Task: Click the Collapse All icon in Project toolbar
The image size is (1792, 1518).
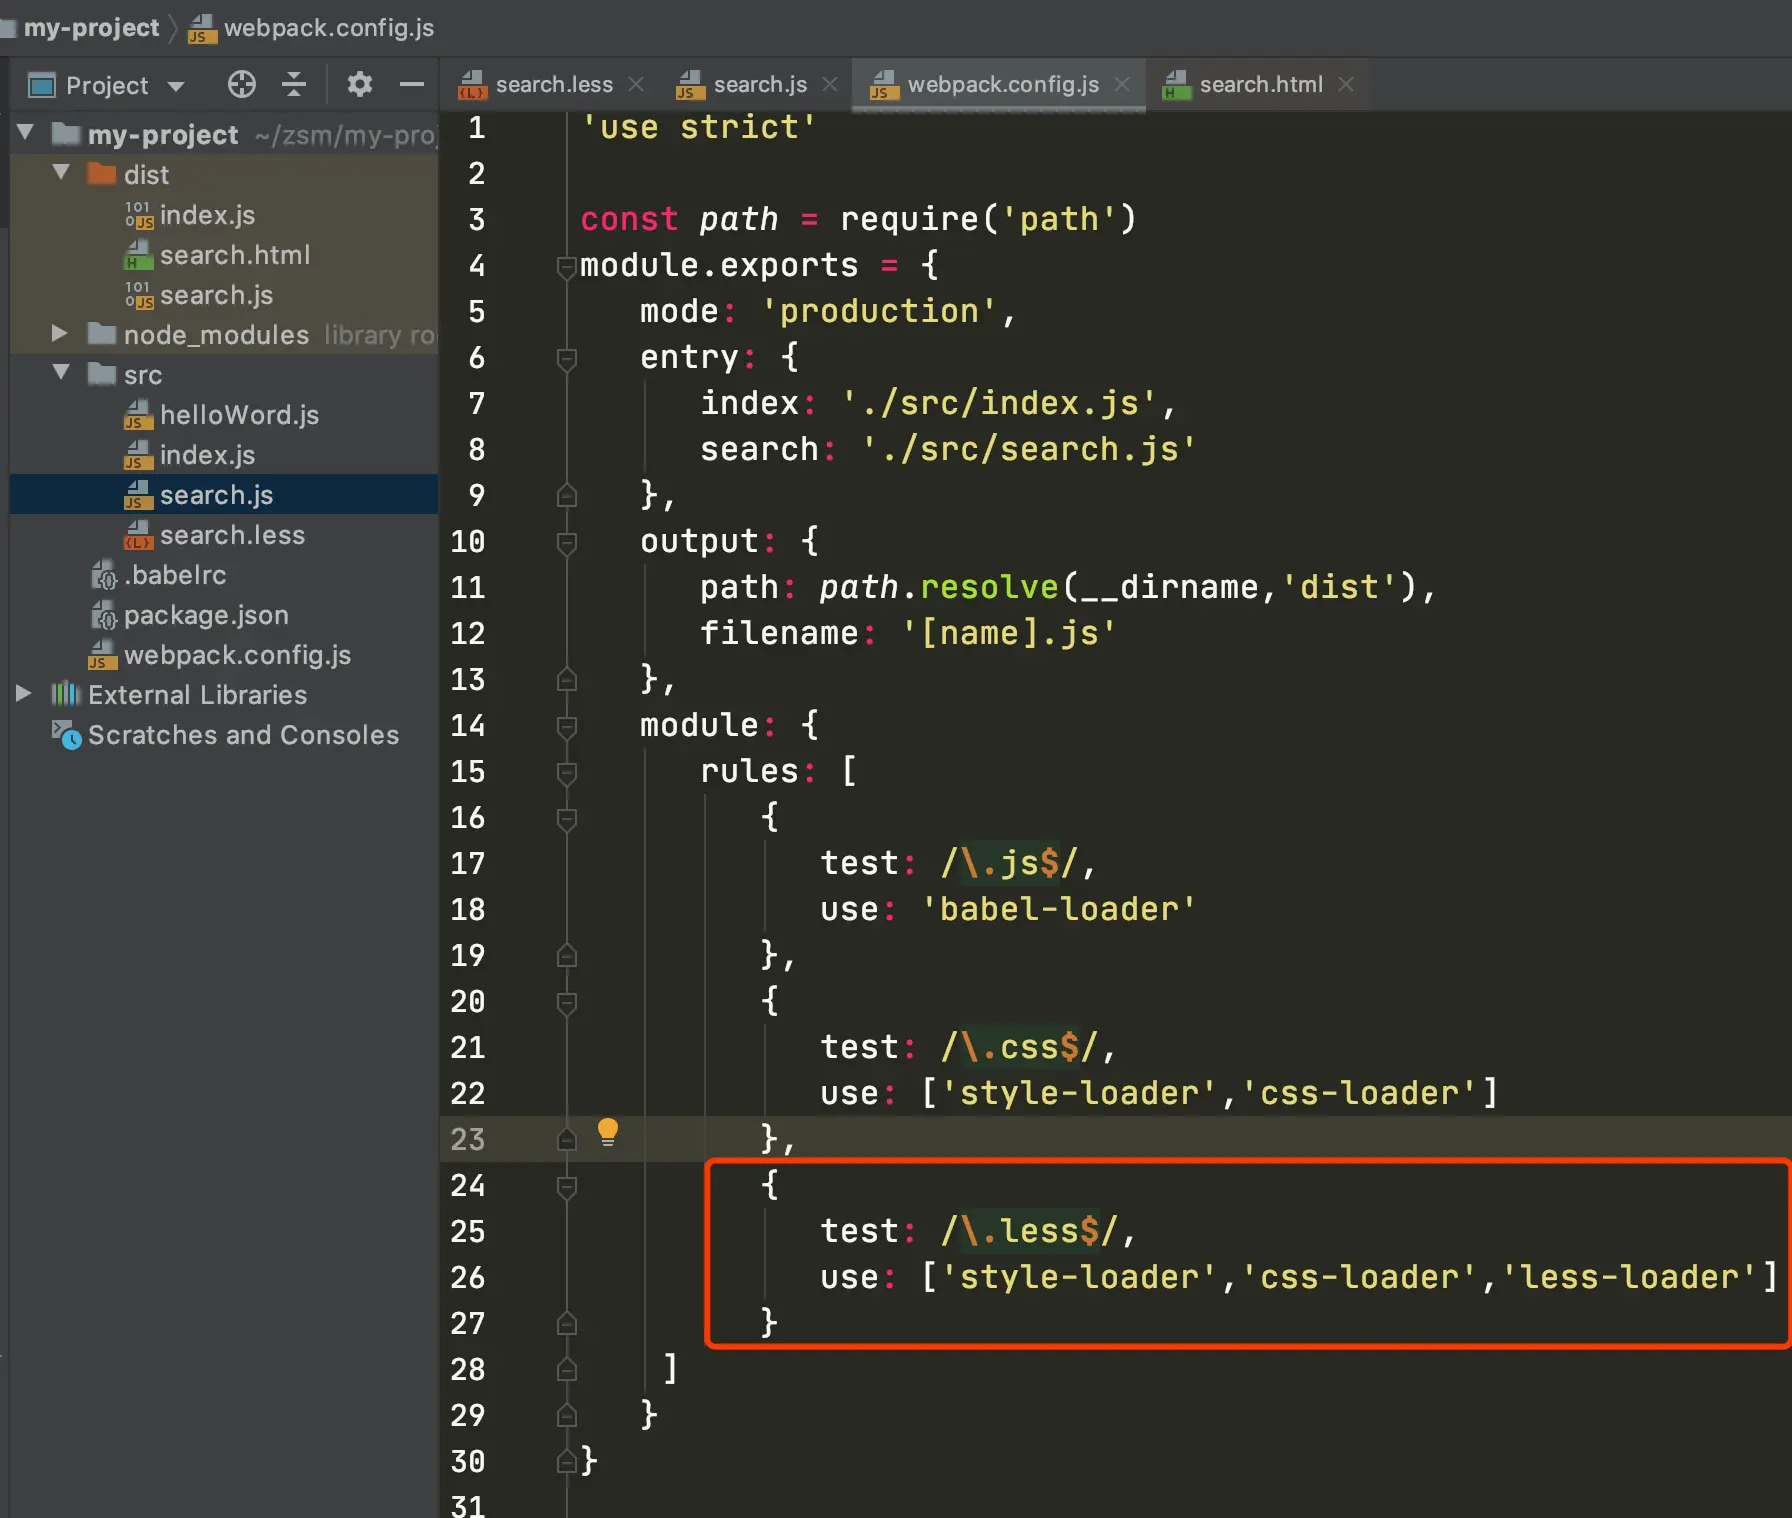Action: (294, 85)
